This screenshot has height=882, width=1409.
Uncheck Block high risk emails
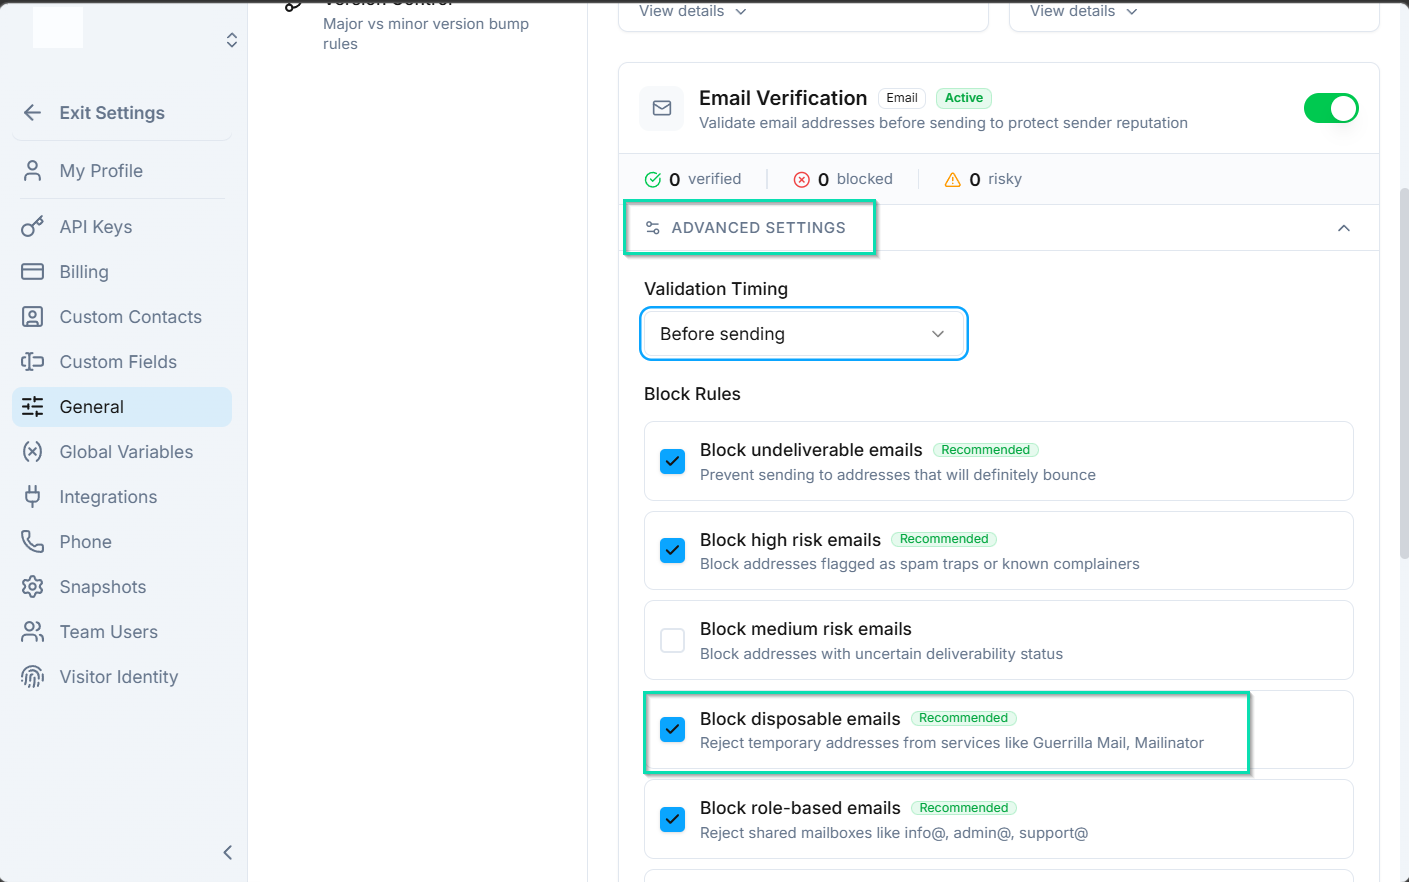point(673,550)
